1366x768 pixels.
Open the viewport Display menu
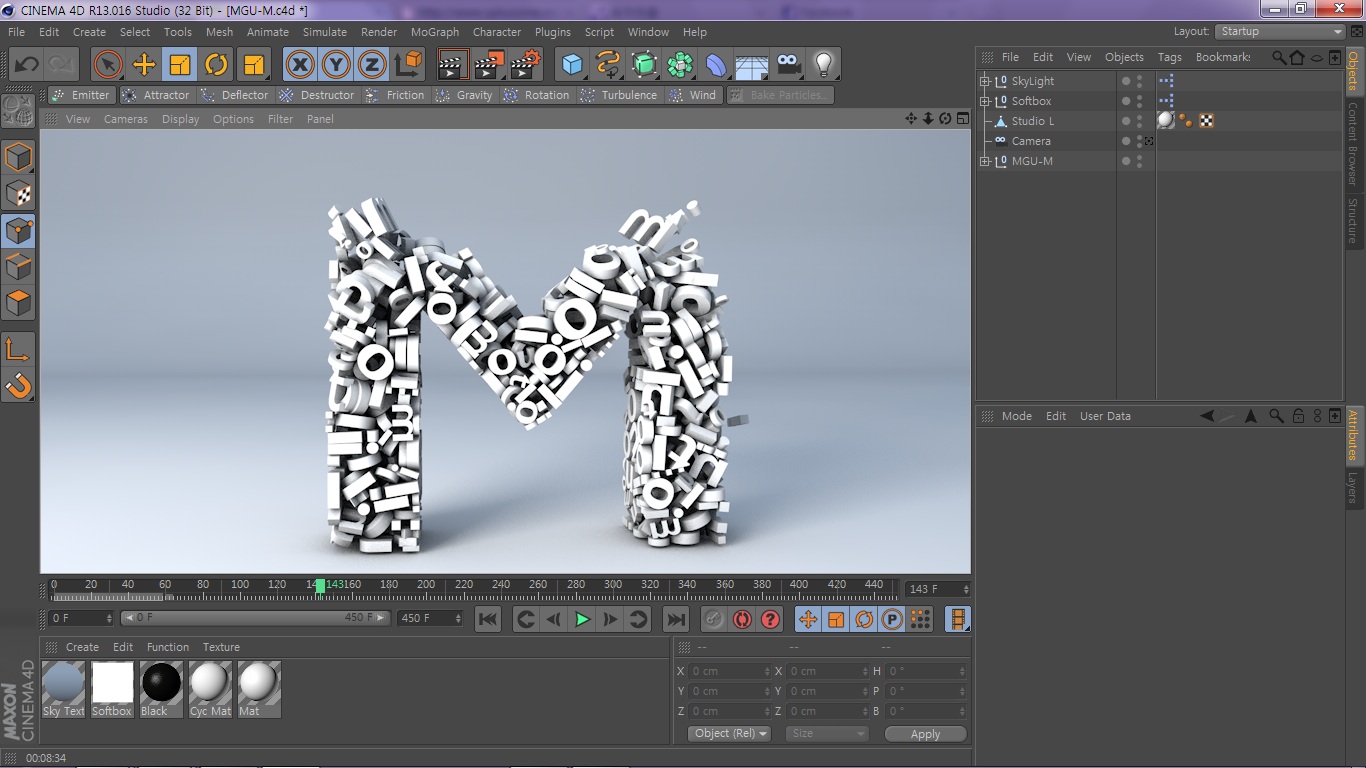tap(181, 119)
